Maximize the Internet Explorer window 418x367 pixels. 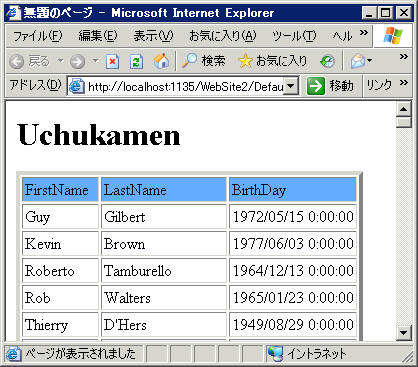coord(386,13)
